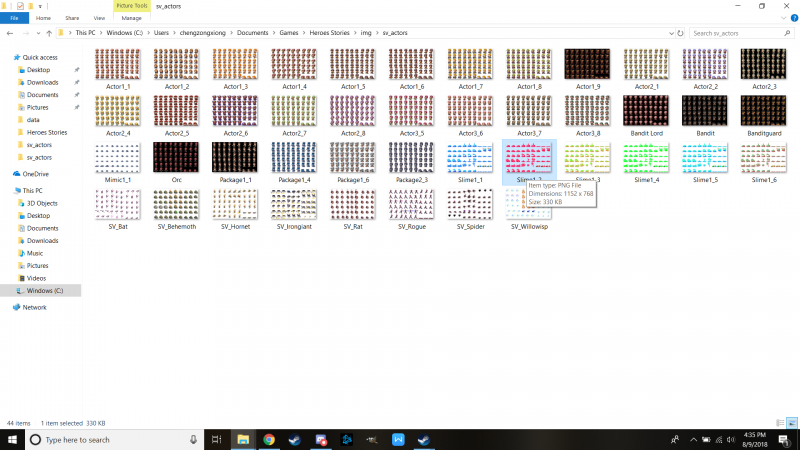Image resolution: width=800 pixels, height=450 pixels.
Task: Switch to the Share ribbon tab
Action: tap(72, 18)
